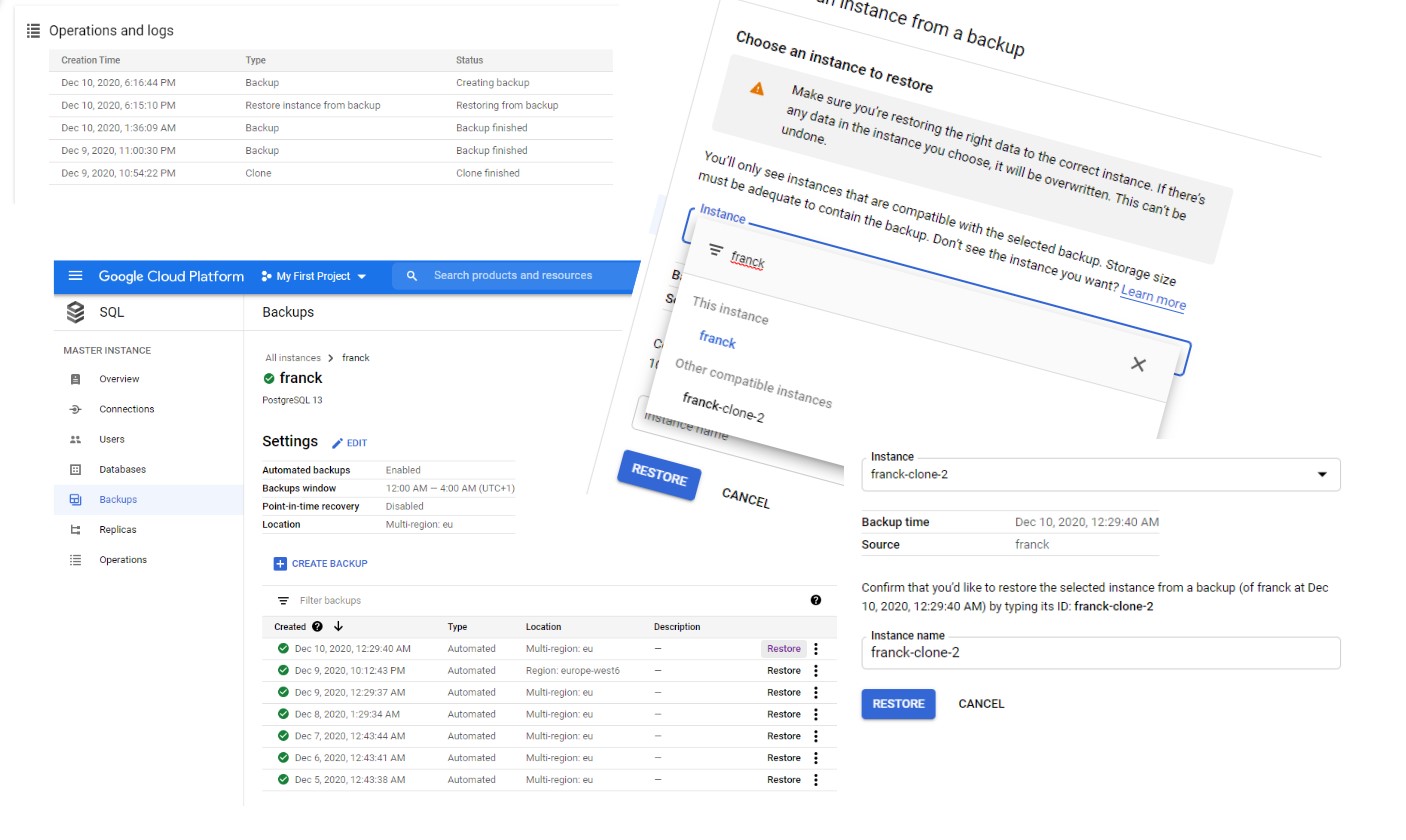1406x840 pixels.
Task: Click the help icon next to Created header
Action: pos(317,627)
